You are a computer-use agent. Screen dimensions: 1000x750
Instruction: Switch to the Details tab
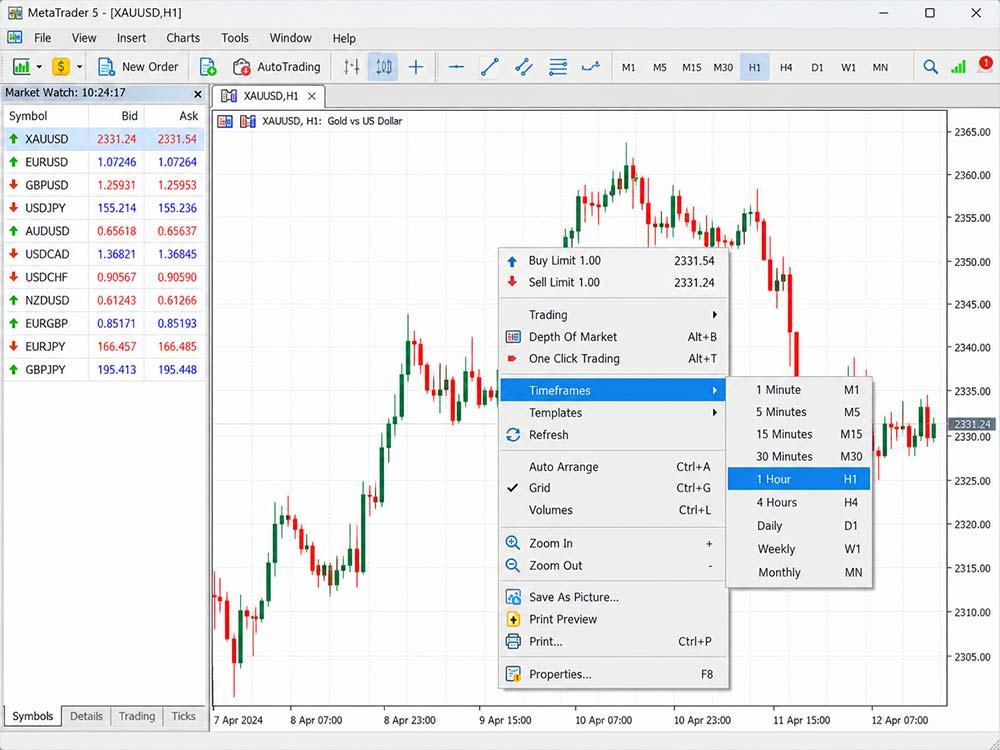coord(86,716)
